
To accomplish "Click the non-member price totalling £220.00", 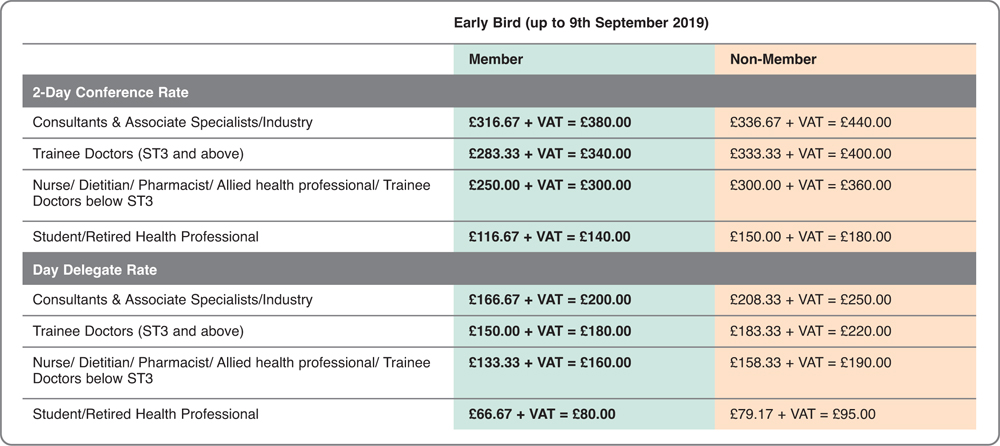I will pyautogui.click(x=811, y=331).
